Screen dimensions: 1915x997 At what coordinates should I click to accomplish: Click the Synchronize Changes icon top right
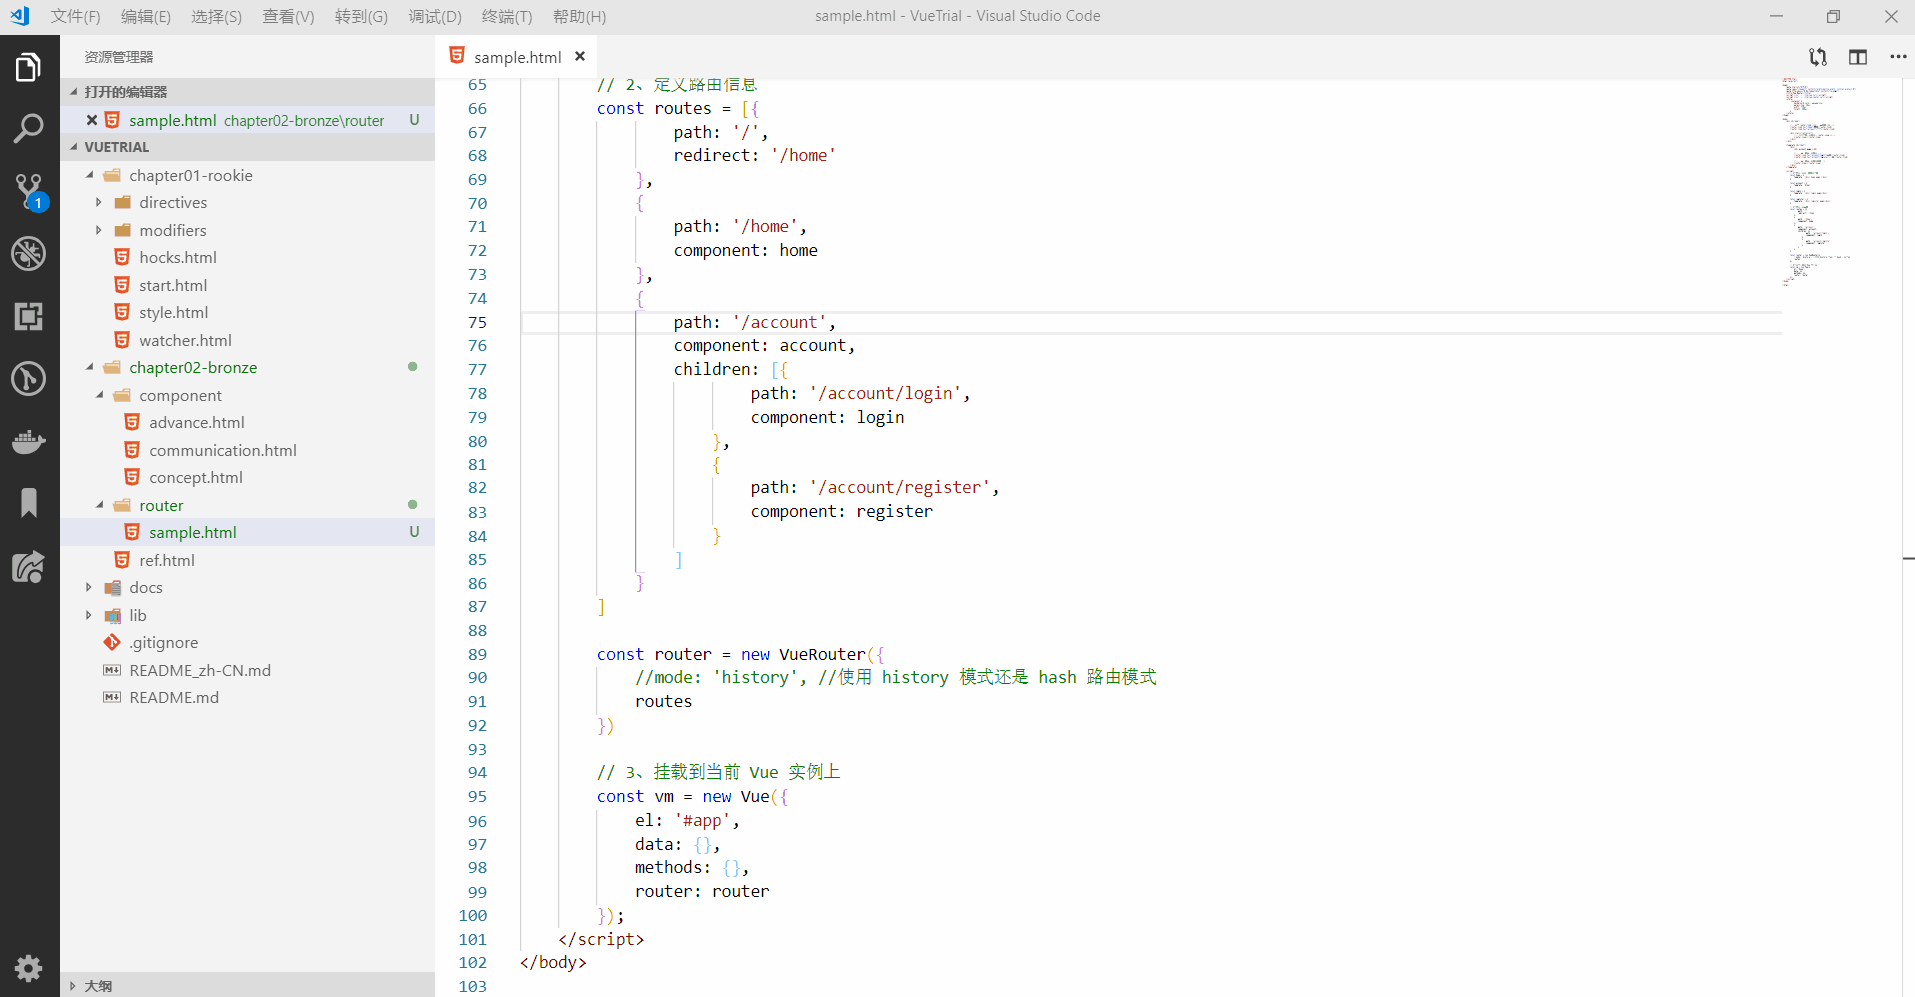(1818, 57)
